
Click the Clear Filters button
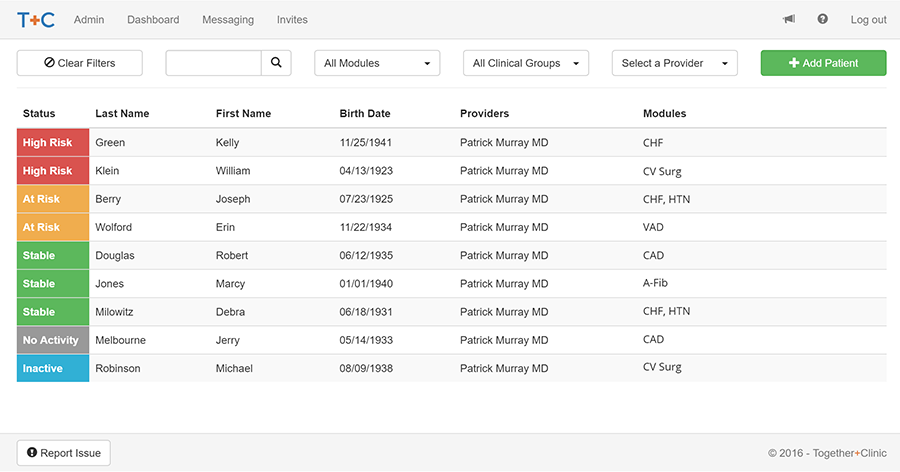(80, 63)
